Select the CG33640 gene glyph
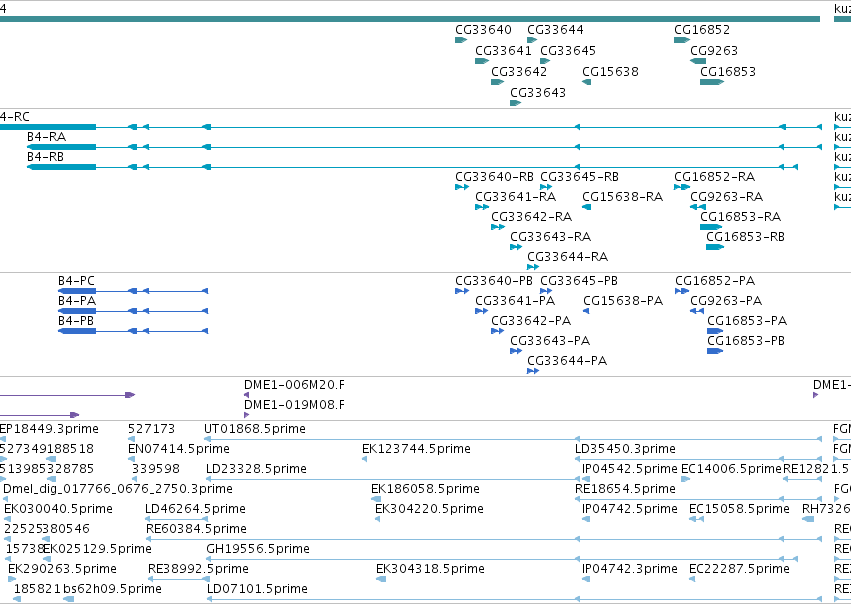This screenshot has height=604, width=851. click(x=461, y=40)
